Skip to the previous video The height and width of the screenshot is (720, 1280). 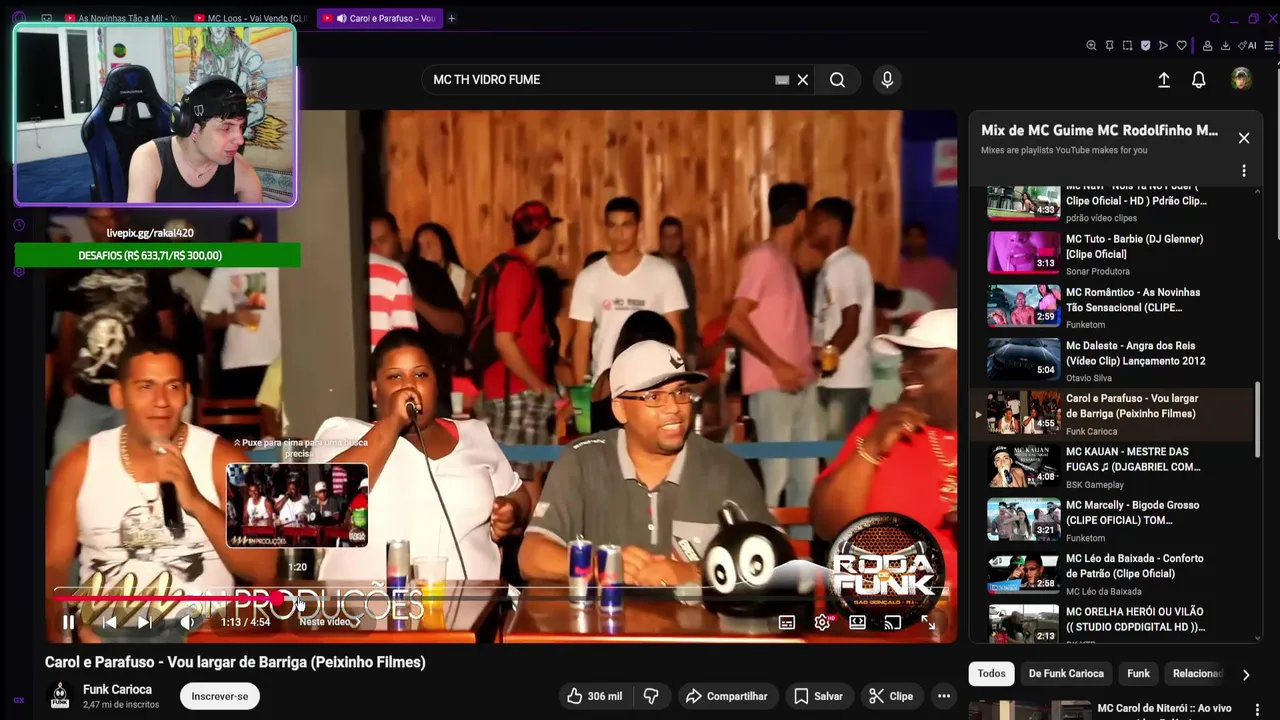(110, 622)
